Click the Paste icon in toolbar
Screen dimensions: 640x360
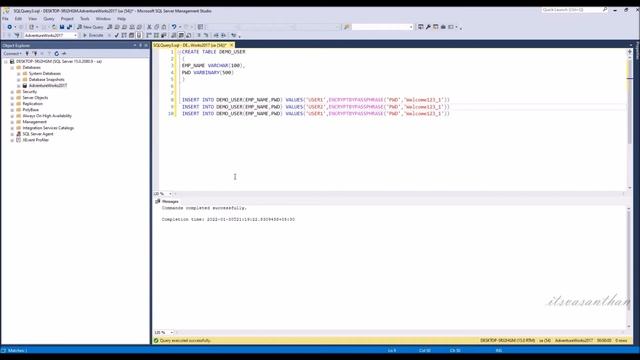pyautogui.click(x=164, y=27)
